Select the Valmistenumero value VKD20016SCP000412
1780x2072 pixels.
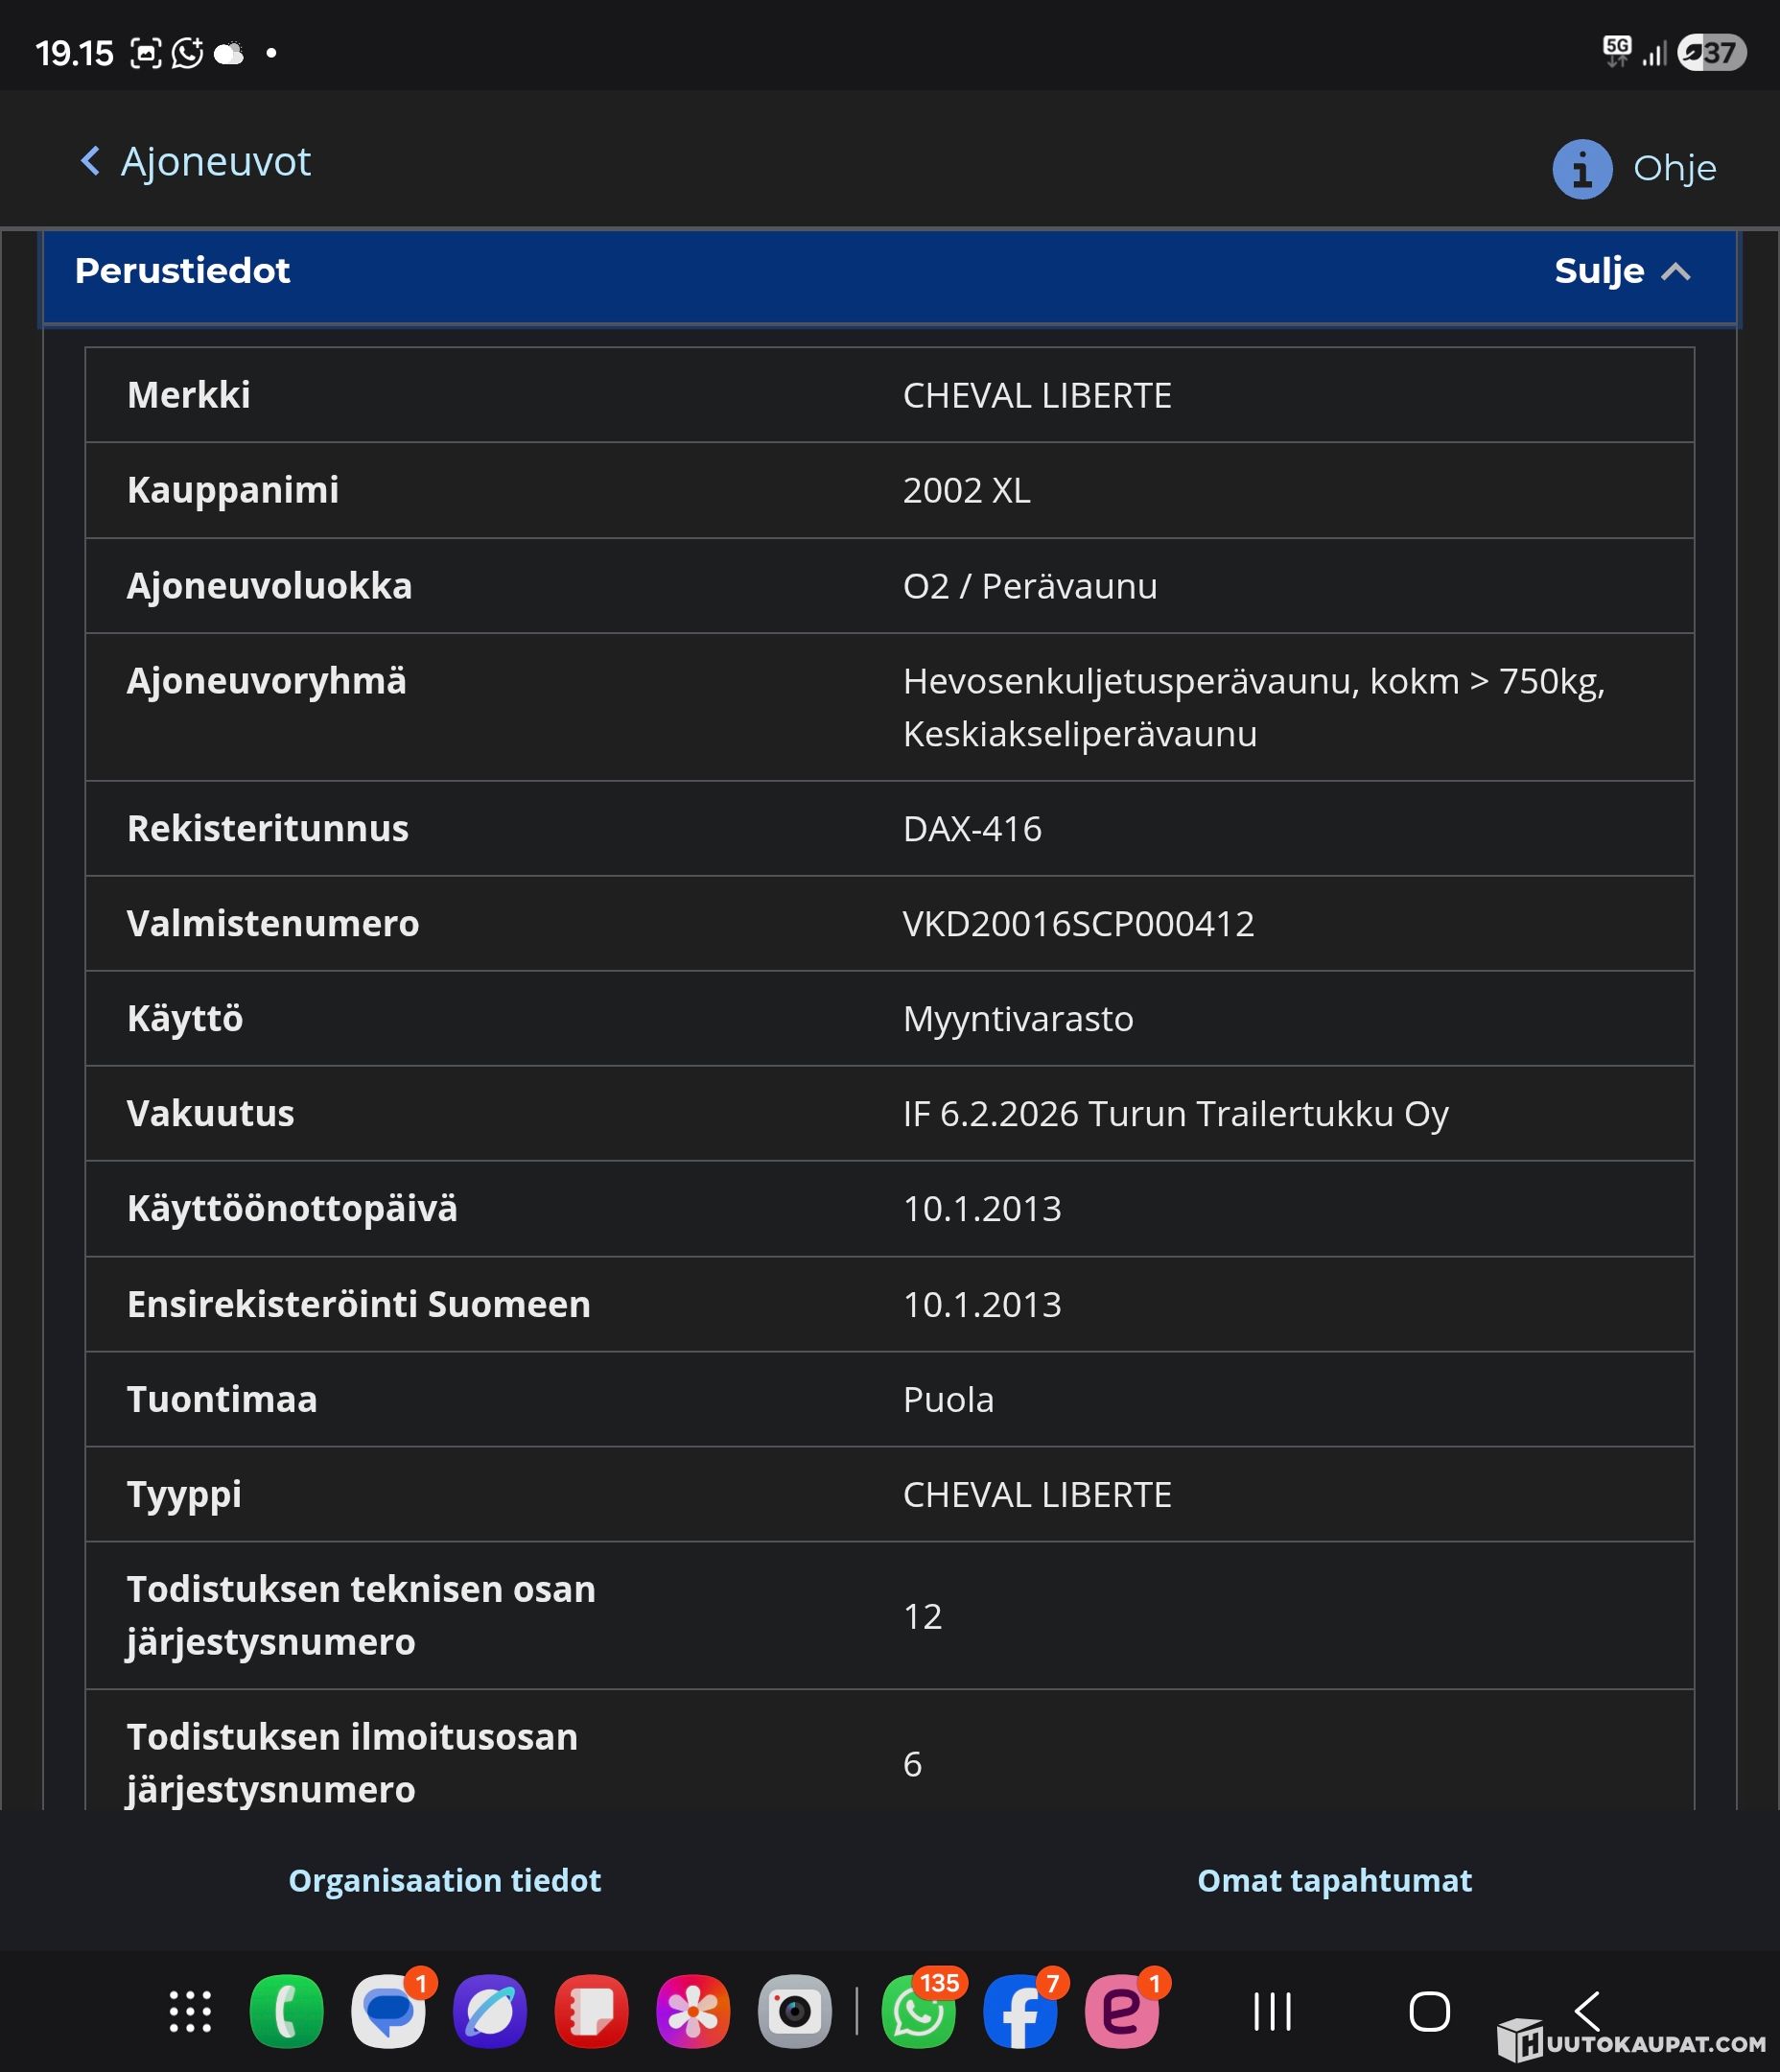click(1078, 924)
